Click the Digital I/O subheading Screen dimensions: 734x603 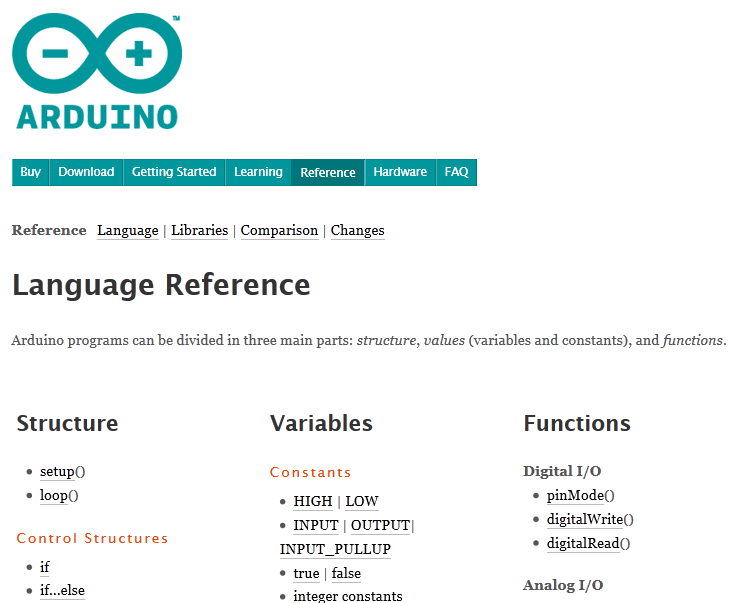[x=562, y=471]
